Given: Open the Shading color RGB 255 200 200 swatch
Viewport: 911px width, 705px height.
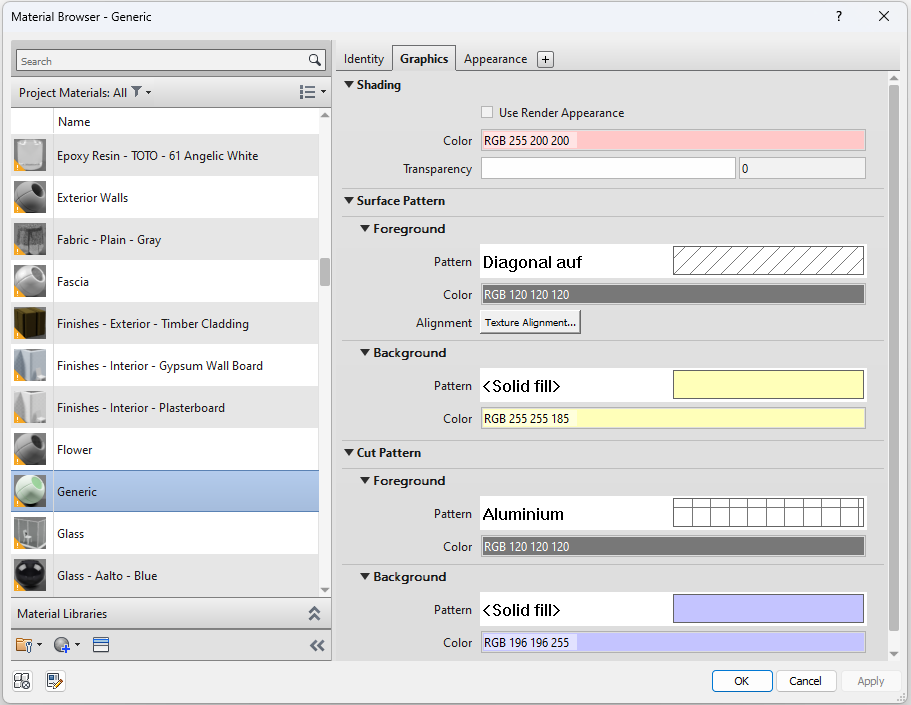Looking at the screenshot, I should click(x=673, y=141).
